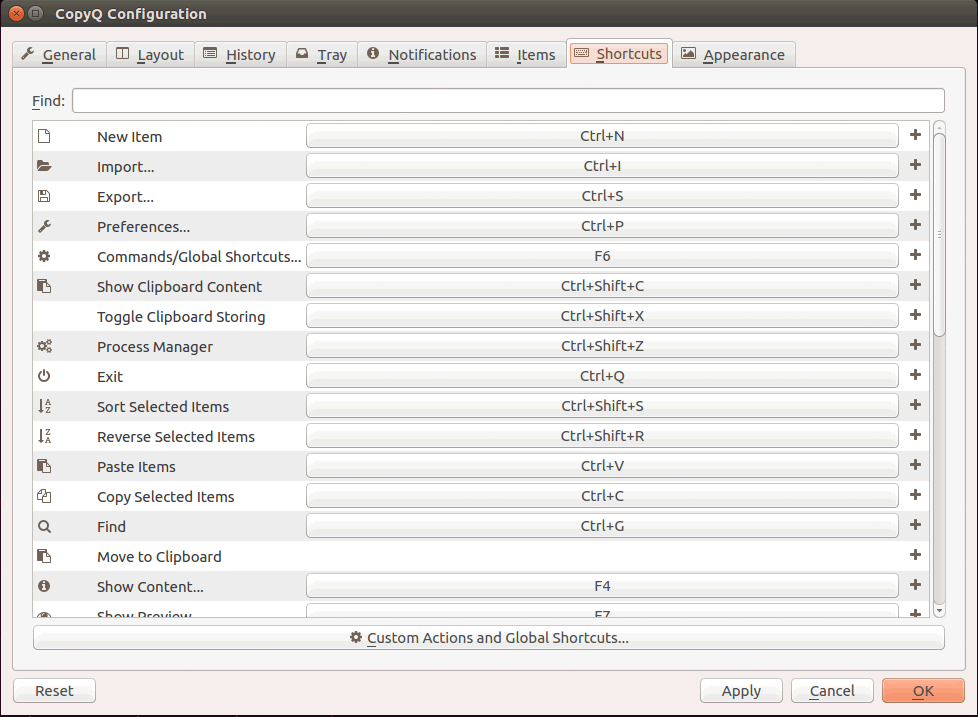
Task: Click the Commands/Global Shortcuts gear icon
Action: click(x=44, y=256)
